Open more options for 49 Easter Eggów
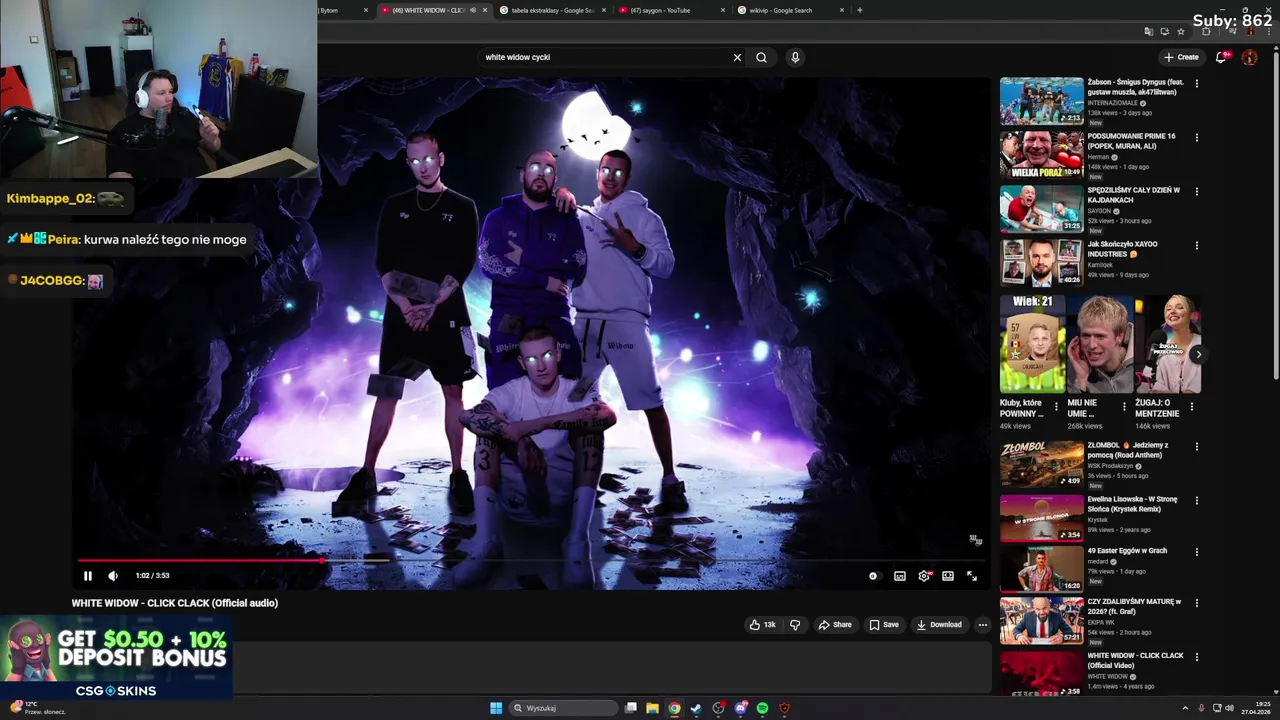Viewport: 1280px width, 720px height. click(1196, 554)
